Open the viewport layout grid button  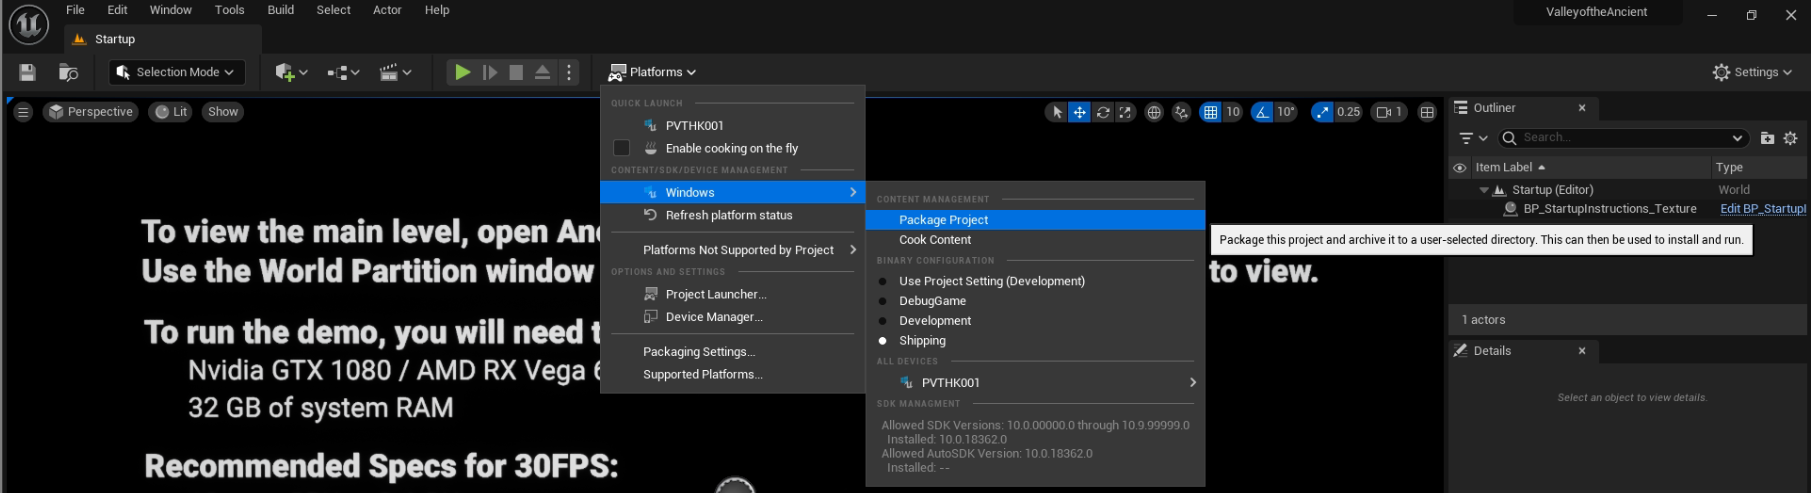(1427, 112)
